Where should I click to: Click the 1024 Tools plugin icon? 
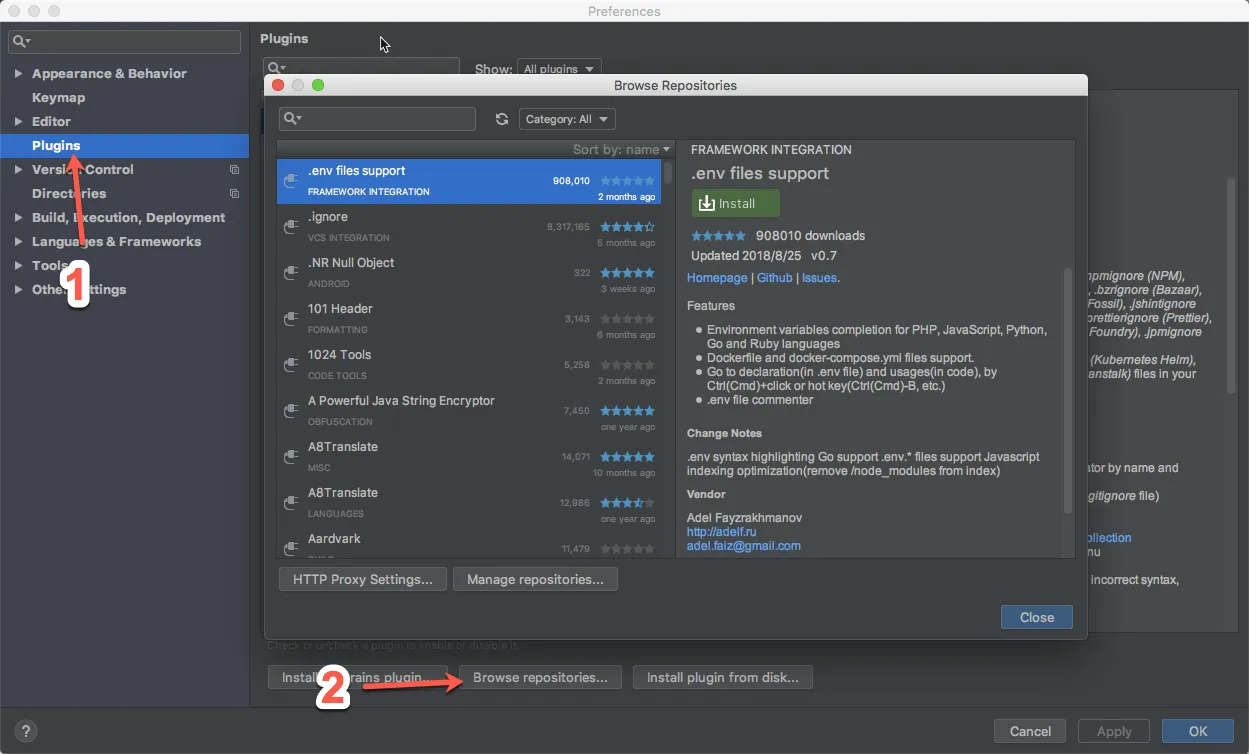(291, 365)
